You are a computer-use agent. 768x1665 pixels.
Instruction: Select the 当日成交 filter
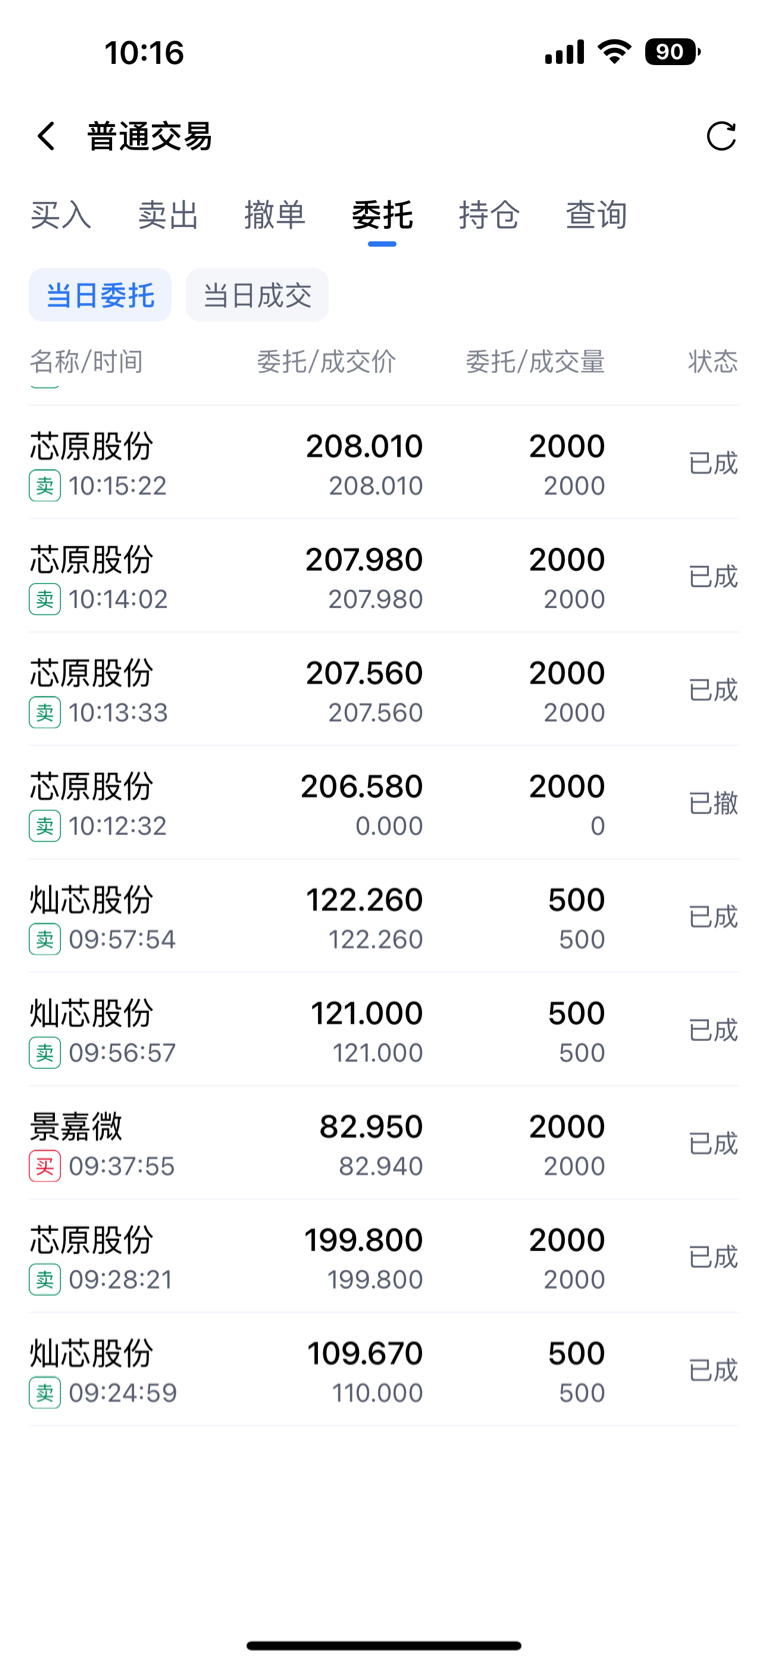pos(257,295)
